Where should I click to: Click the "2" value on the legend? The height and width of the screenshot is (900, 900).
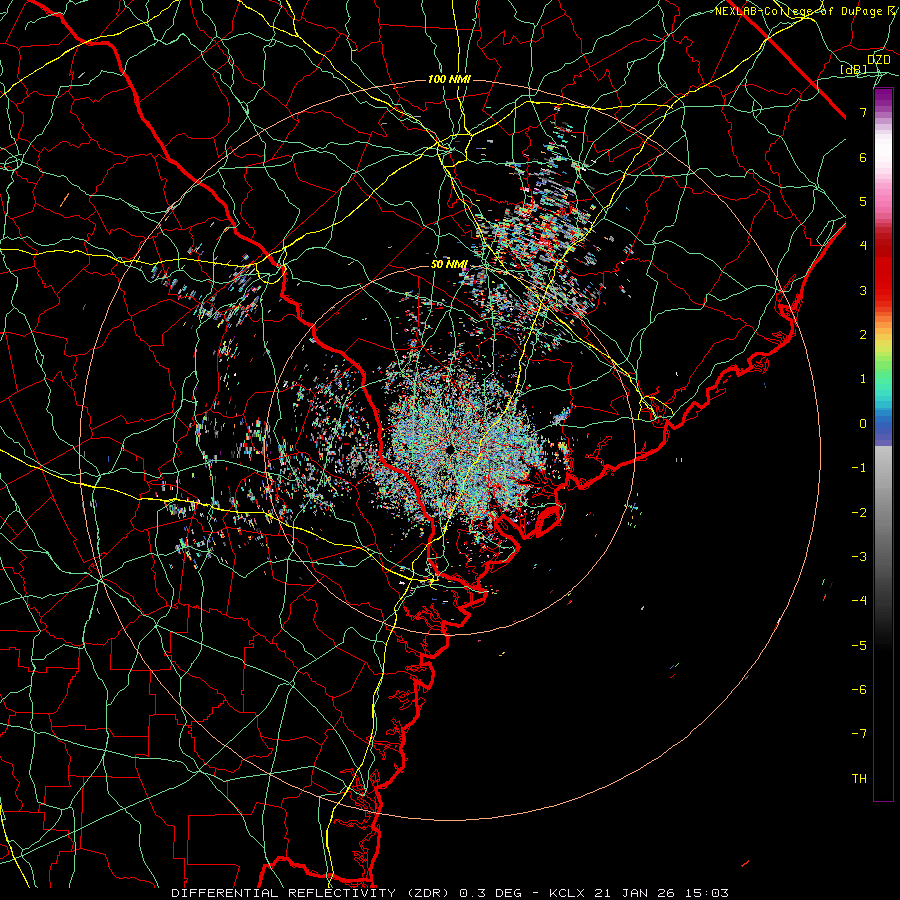(863, 335)
